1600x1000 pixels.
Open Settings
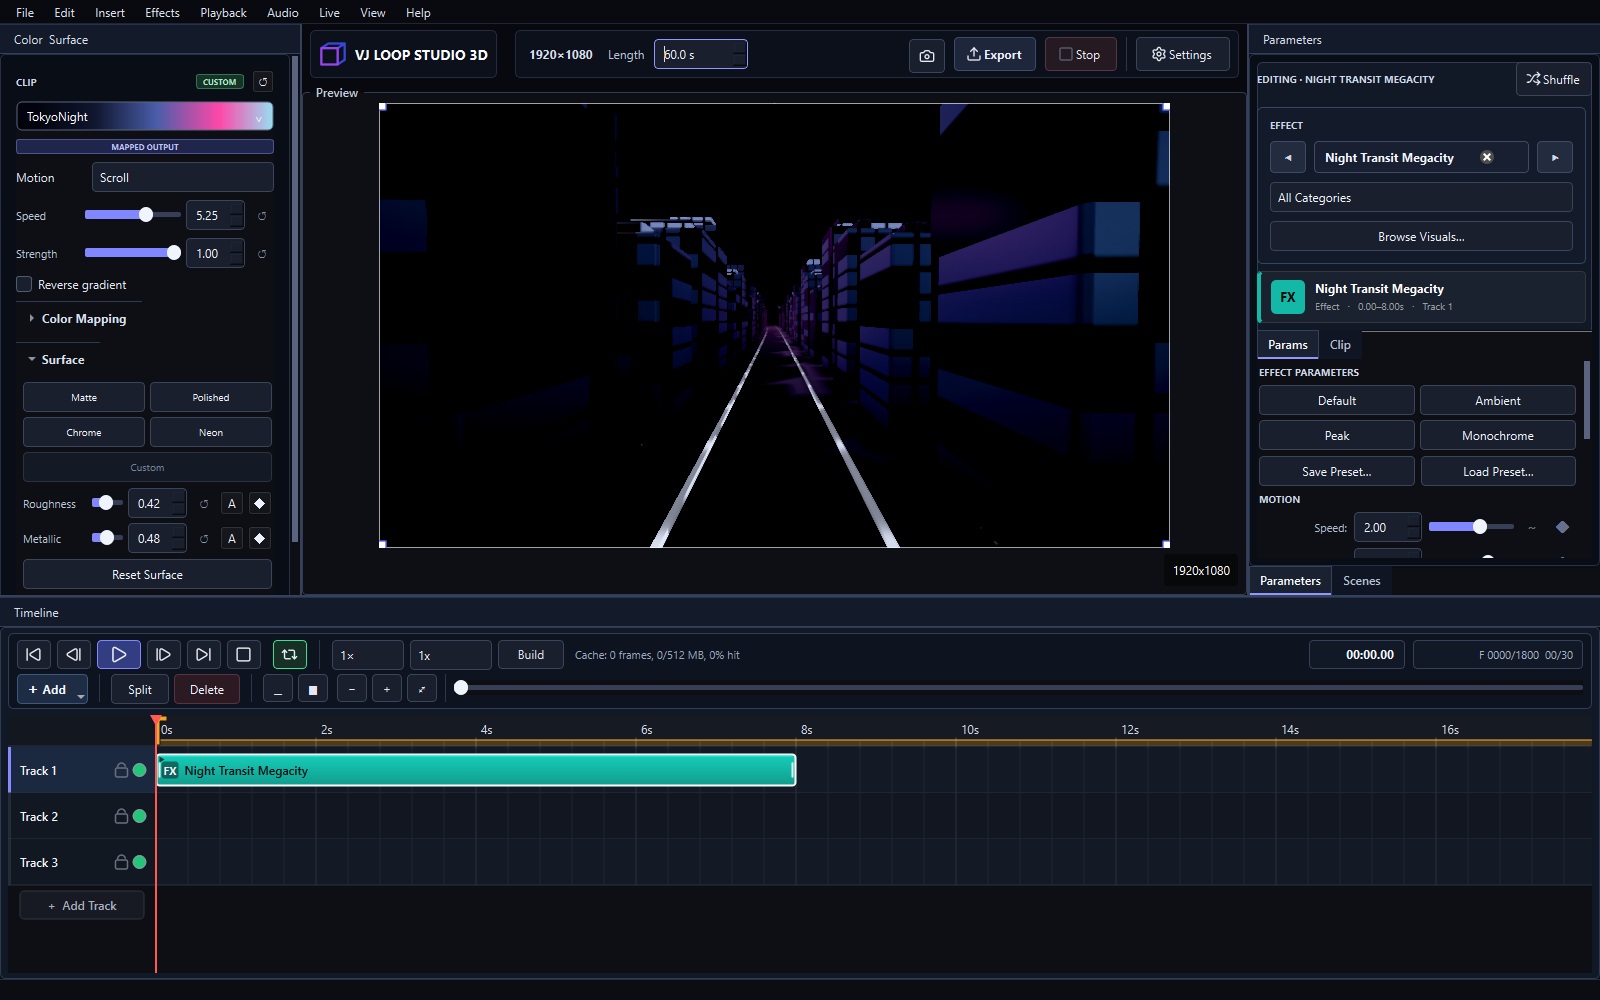tap(1182, 54)
